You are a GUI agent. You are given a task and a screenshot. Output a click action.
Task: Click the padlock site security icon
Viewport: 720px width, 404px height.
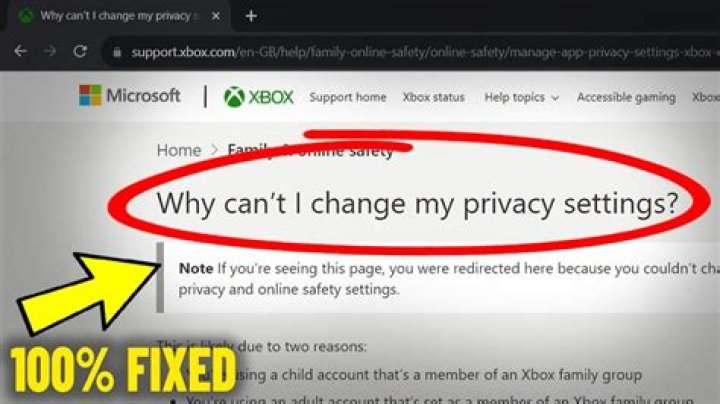[117, 52]
